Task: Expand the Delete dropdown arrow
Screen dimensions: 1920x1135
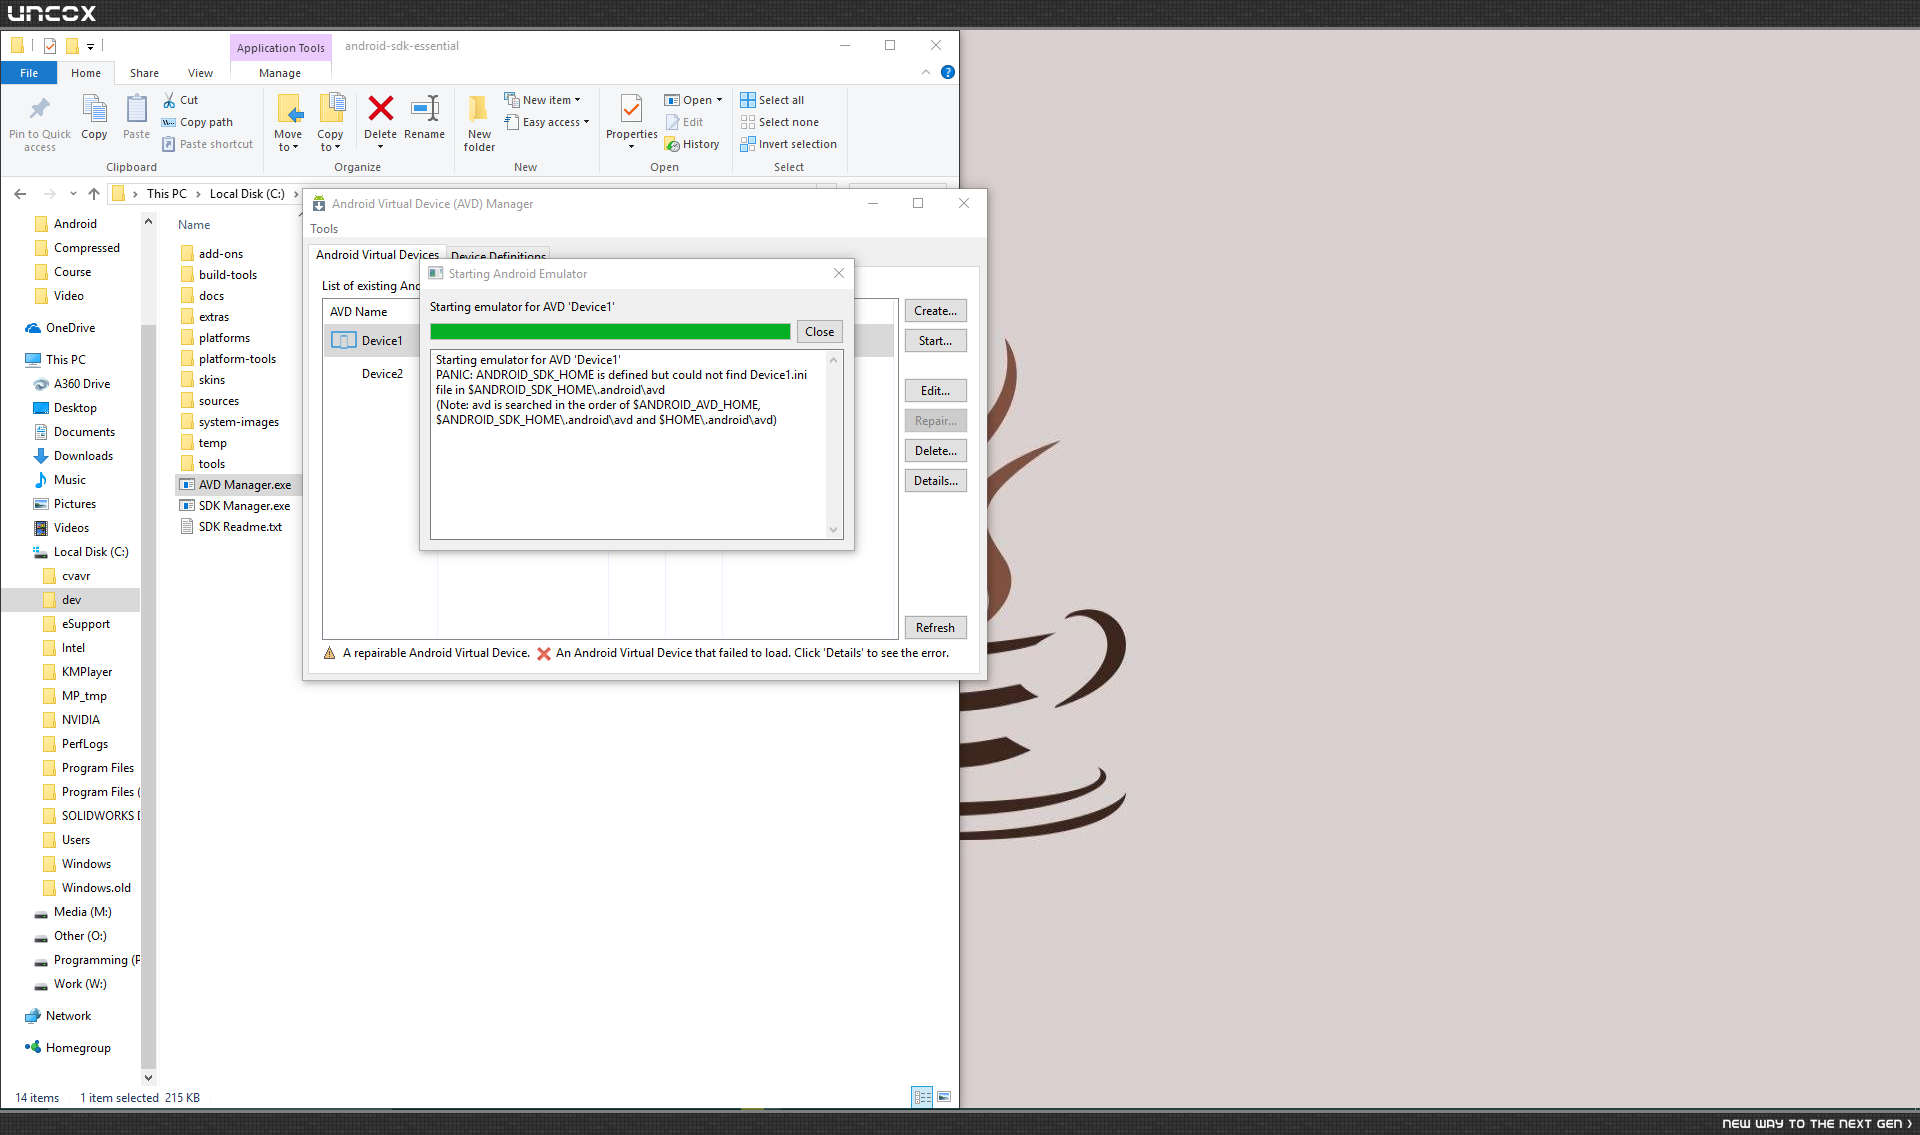Action: [380, 147]
